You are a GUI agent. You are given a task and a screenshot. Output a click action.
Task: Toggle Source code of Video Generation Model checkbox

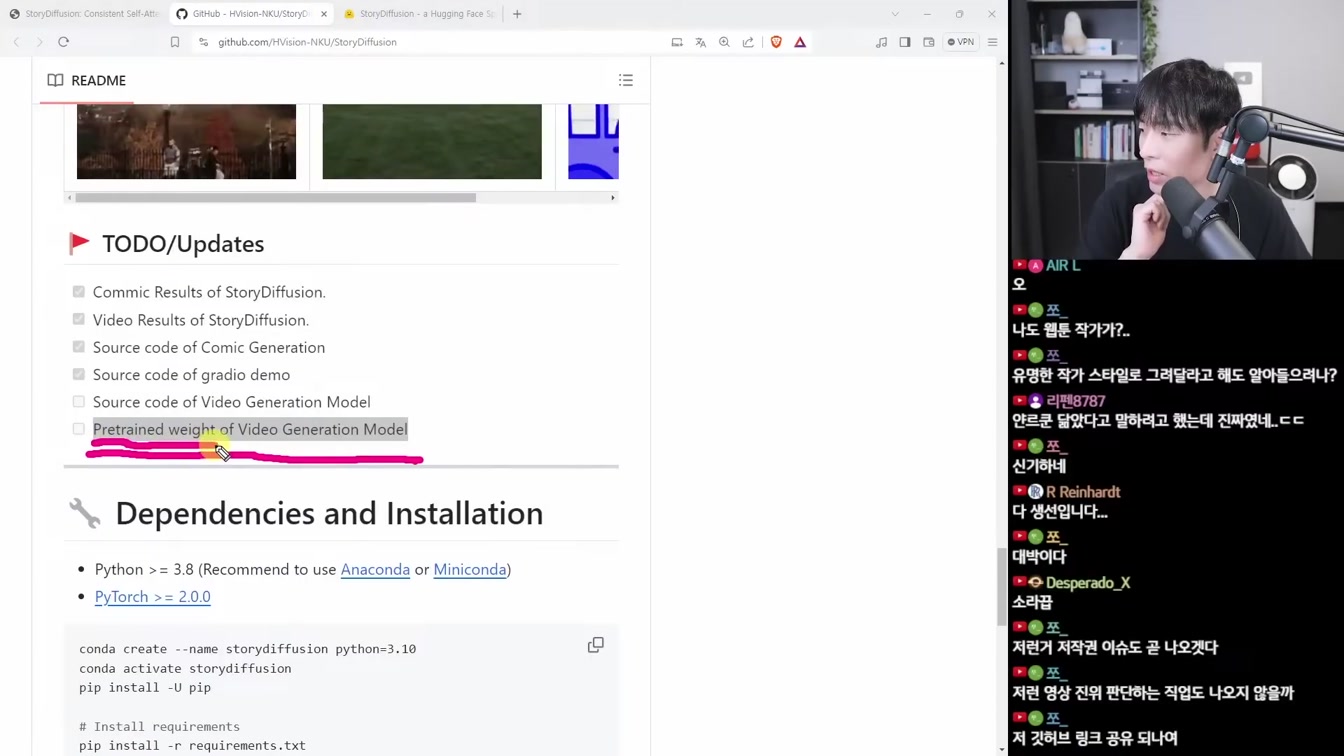pyautogui.click(x=79, y=402)
